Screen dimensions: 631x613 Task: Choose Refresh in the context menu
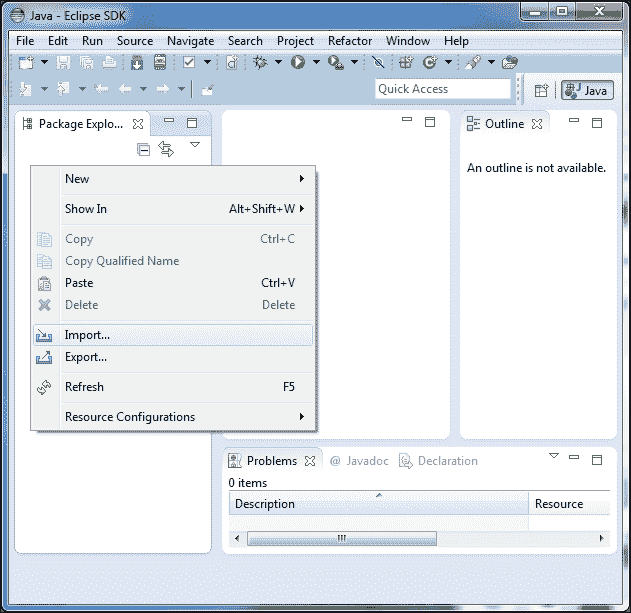coord(173,387)
